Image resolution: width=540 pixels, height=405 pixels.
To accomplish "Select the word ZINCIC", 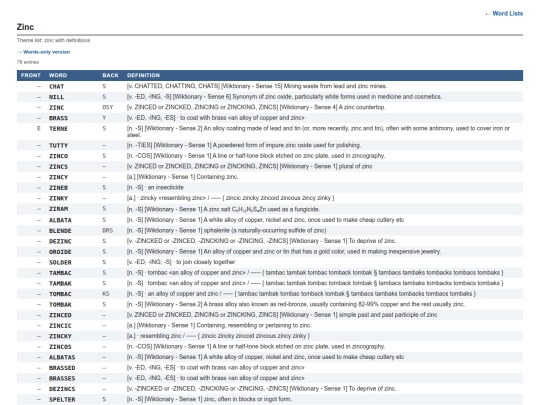I will (60, 326).
